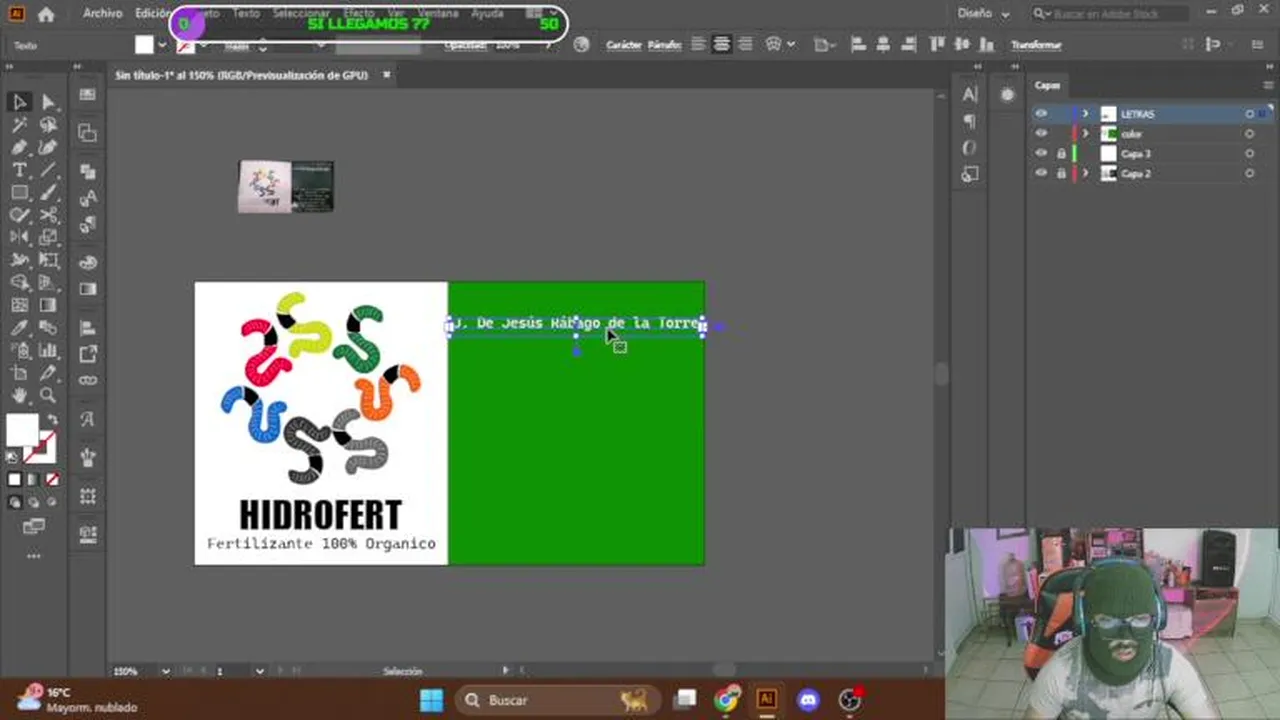This screenshot has height=720, width=1280.
Task: Switch to the Sin título-1 document tab
Action: tap(241, 75)
